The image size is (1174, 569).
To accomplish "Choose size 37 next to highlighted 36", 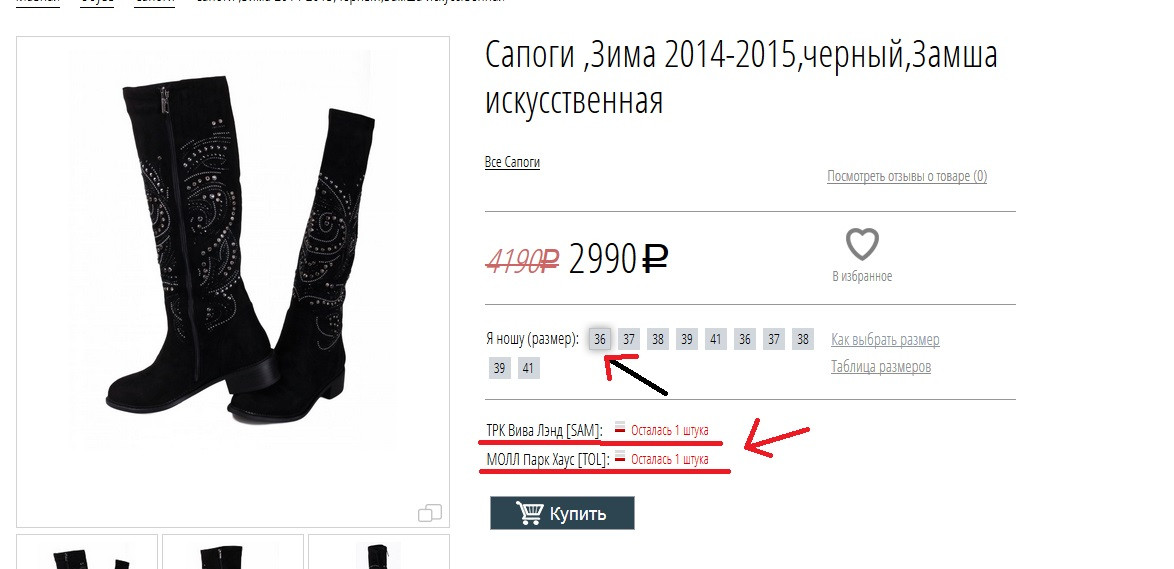I will click(x=629, y=339).
